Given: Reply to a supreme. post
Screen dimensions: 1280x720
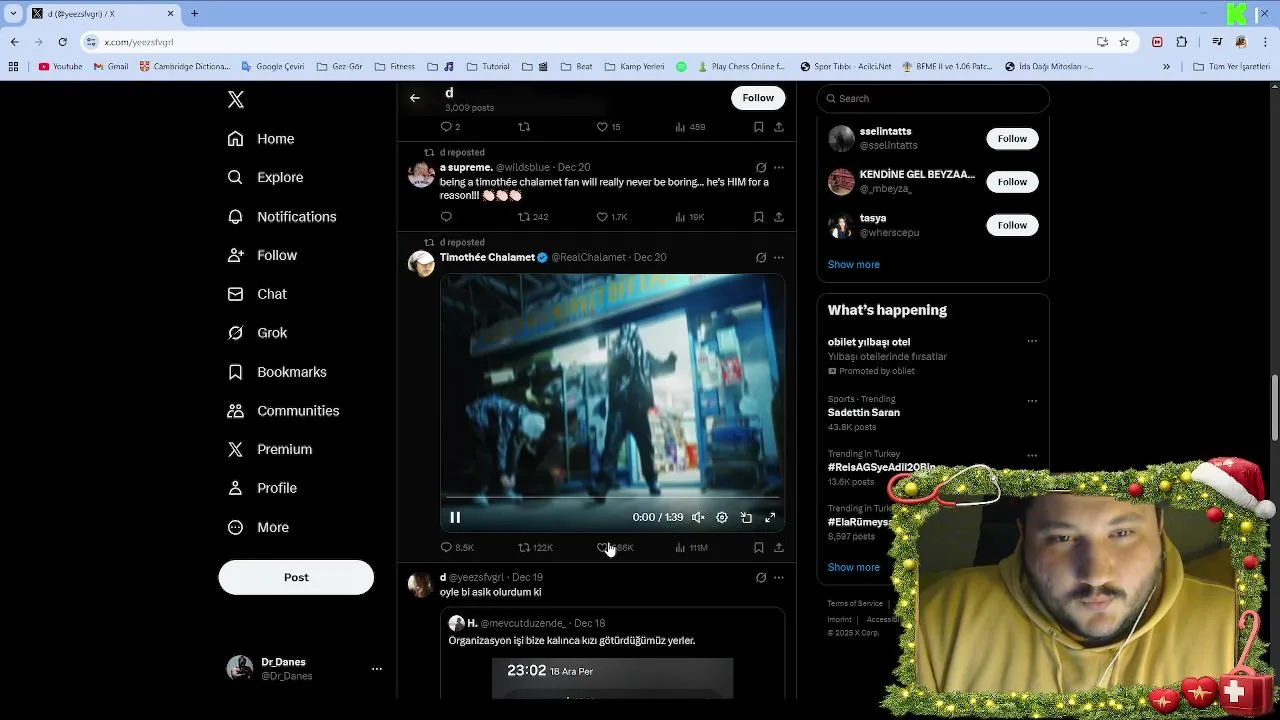Looking at the screenshot, I should (x=446, y=217).
